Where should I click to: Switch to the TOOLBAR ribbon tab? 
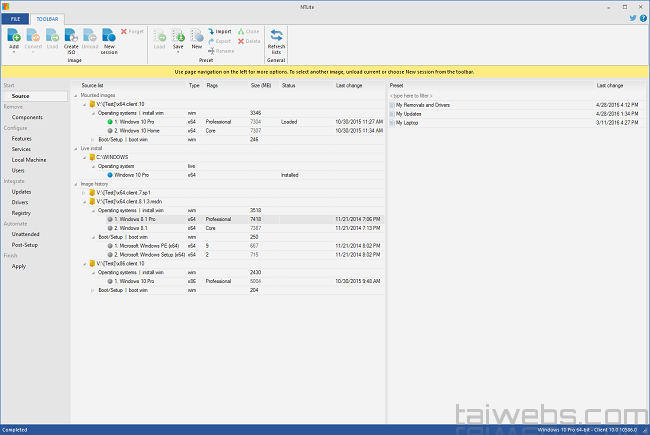point(47,19)
